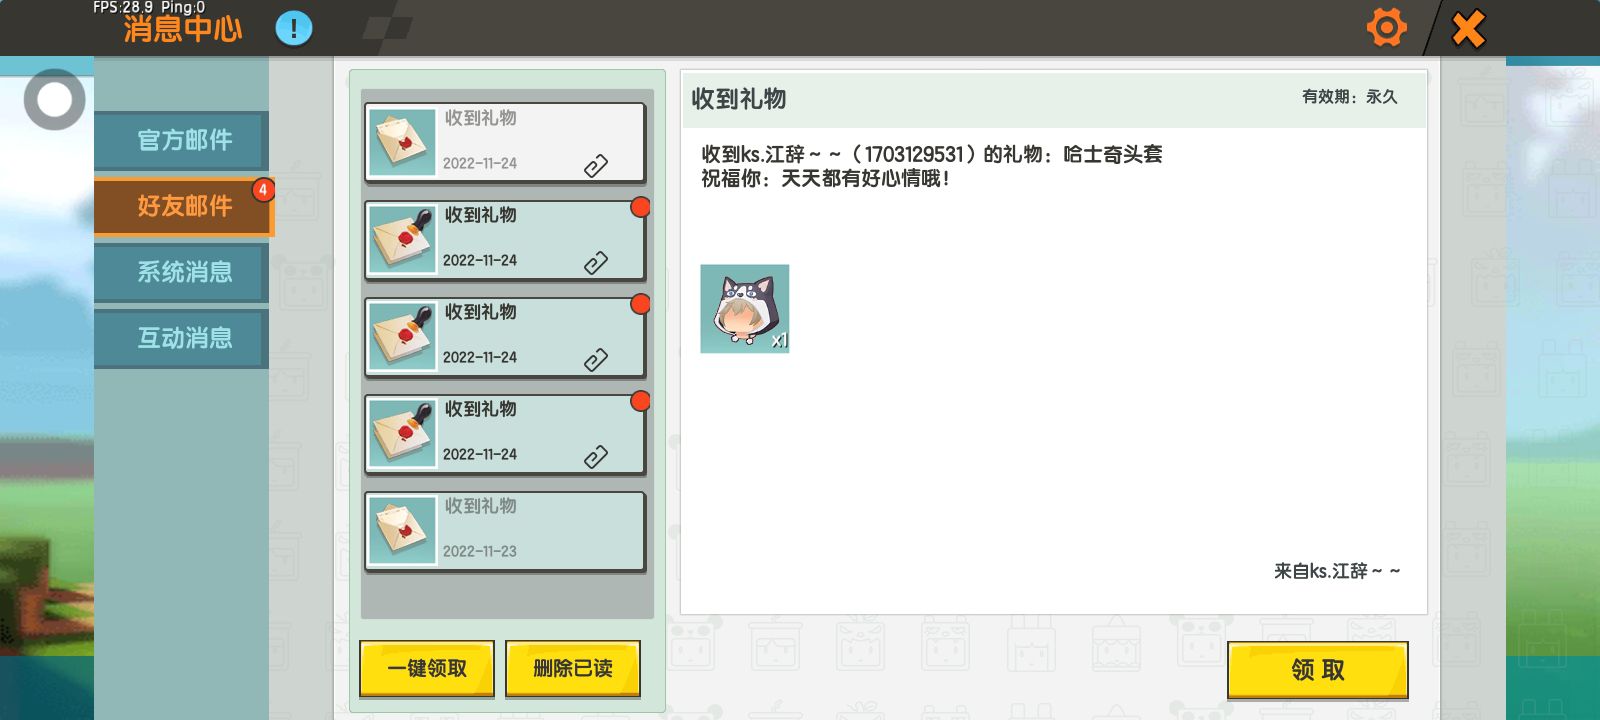
Task: Click the envelope icon of the first mail
Action: point(402,142)
